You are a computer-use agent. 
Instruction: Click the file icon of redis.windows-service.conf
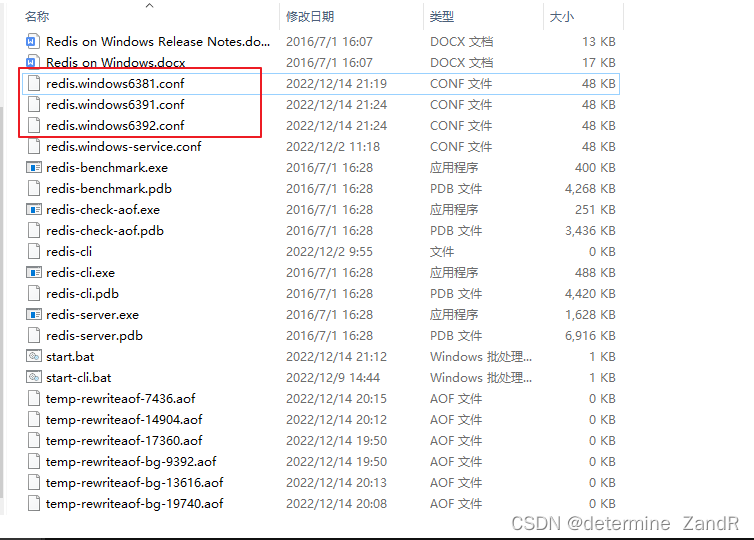pos(34,147)
